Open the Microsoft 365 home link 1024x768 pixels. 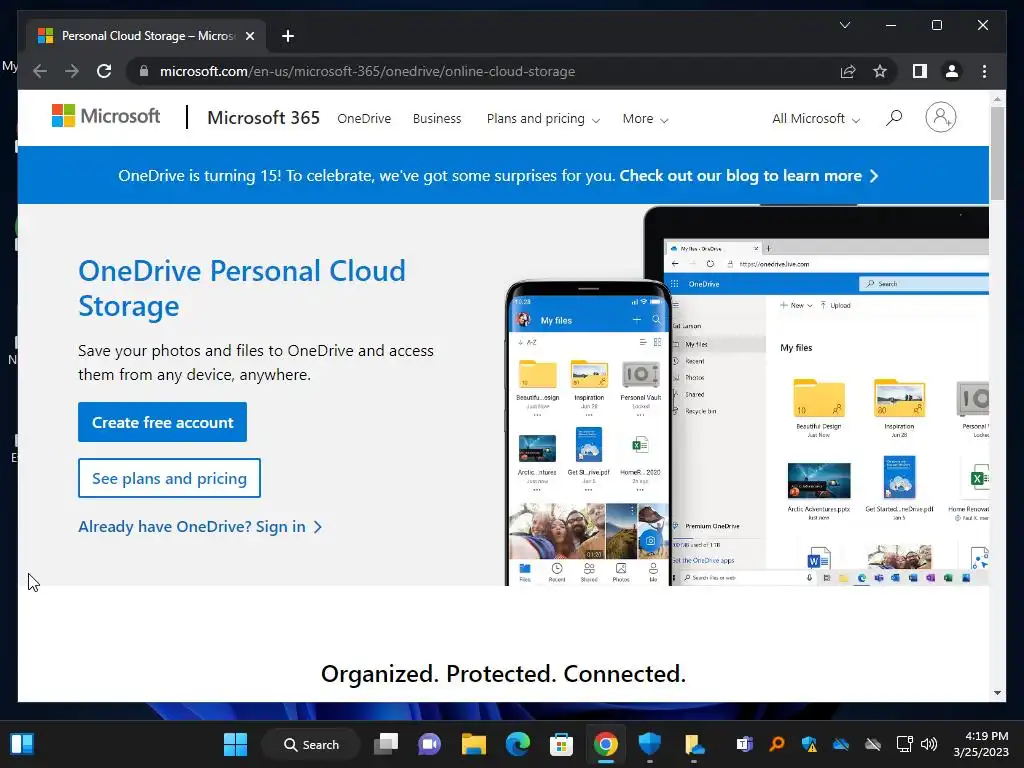(x=263, y=118)
